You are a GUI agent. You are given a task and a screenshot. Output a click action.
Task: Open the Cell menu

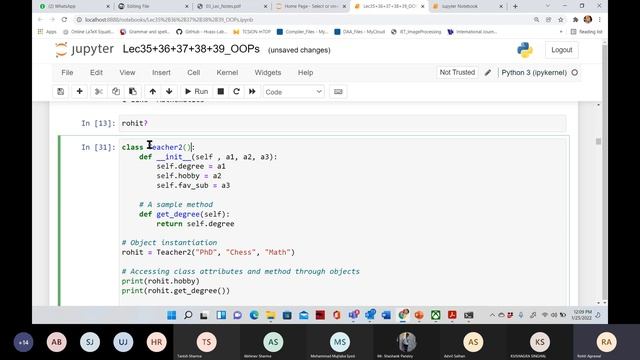193,73
